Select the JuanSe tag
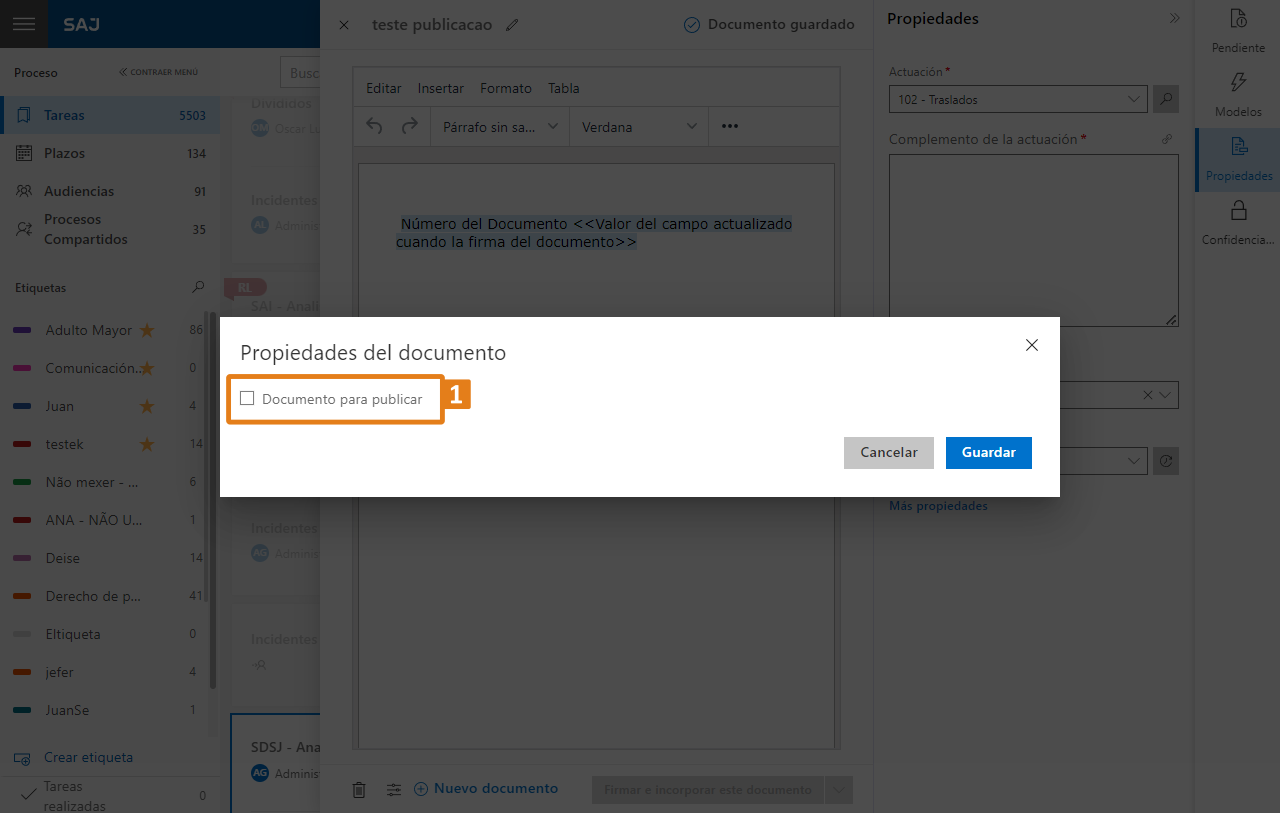The image size is (1280, 813). (67, 710)
